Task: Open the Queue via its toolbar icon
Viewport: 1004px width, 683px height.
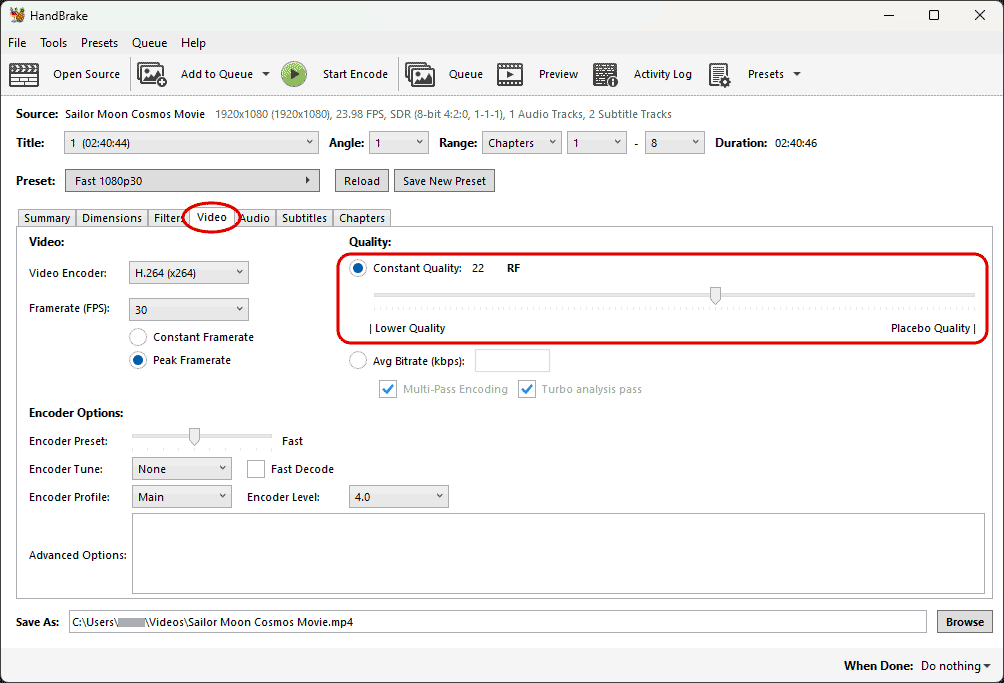Action: pos(420,74)
